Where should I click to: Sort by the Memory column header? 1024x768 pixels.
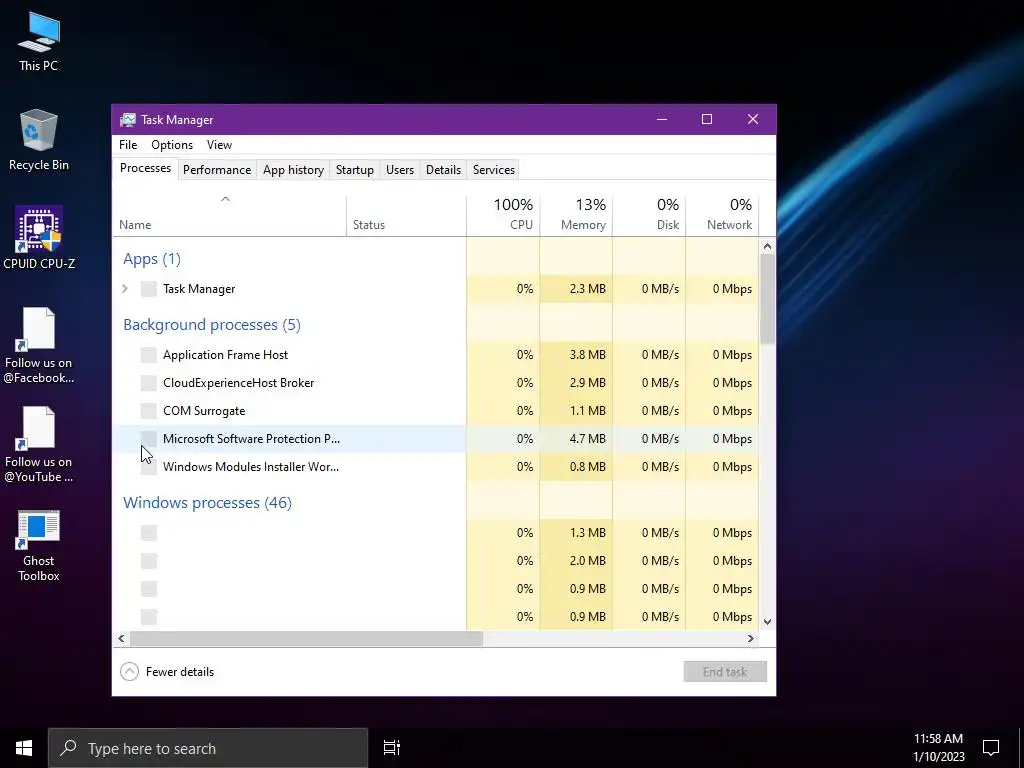tap(576, 216)
